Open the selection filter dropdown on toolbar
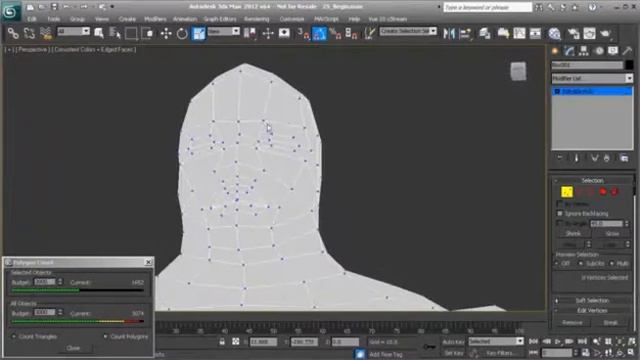 (x=73, y=31)
